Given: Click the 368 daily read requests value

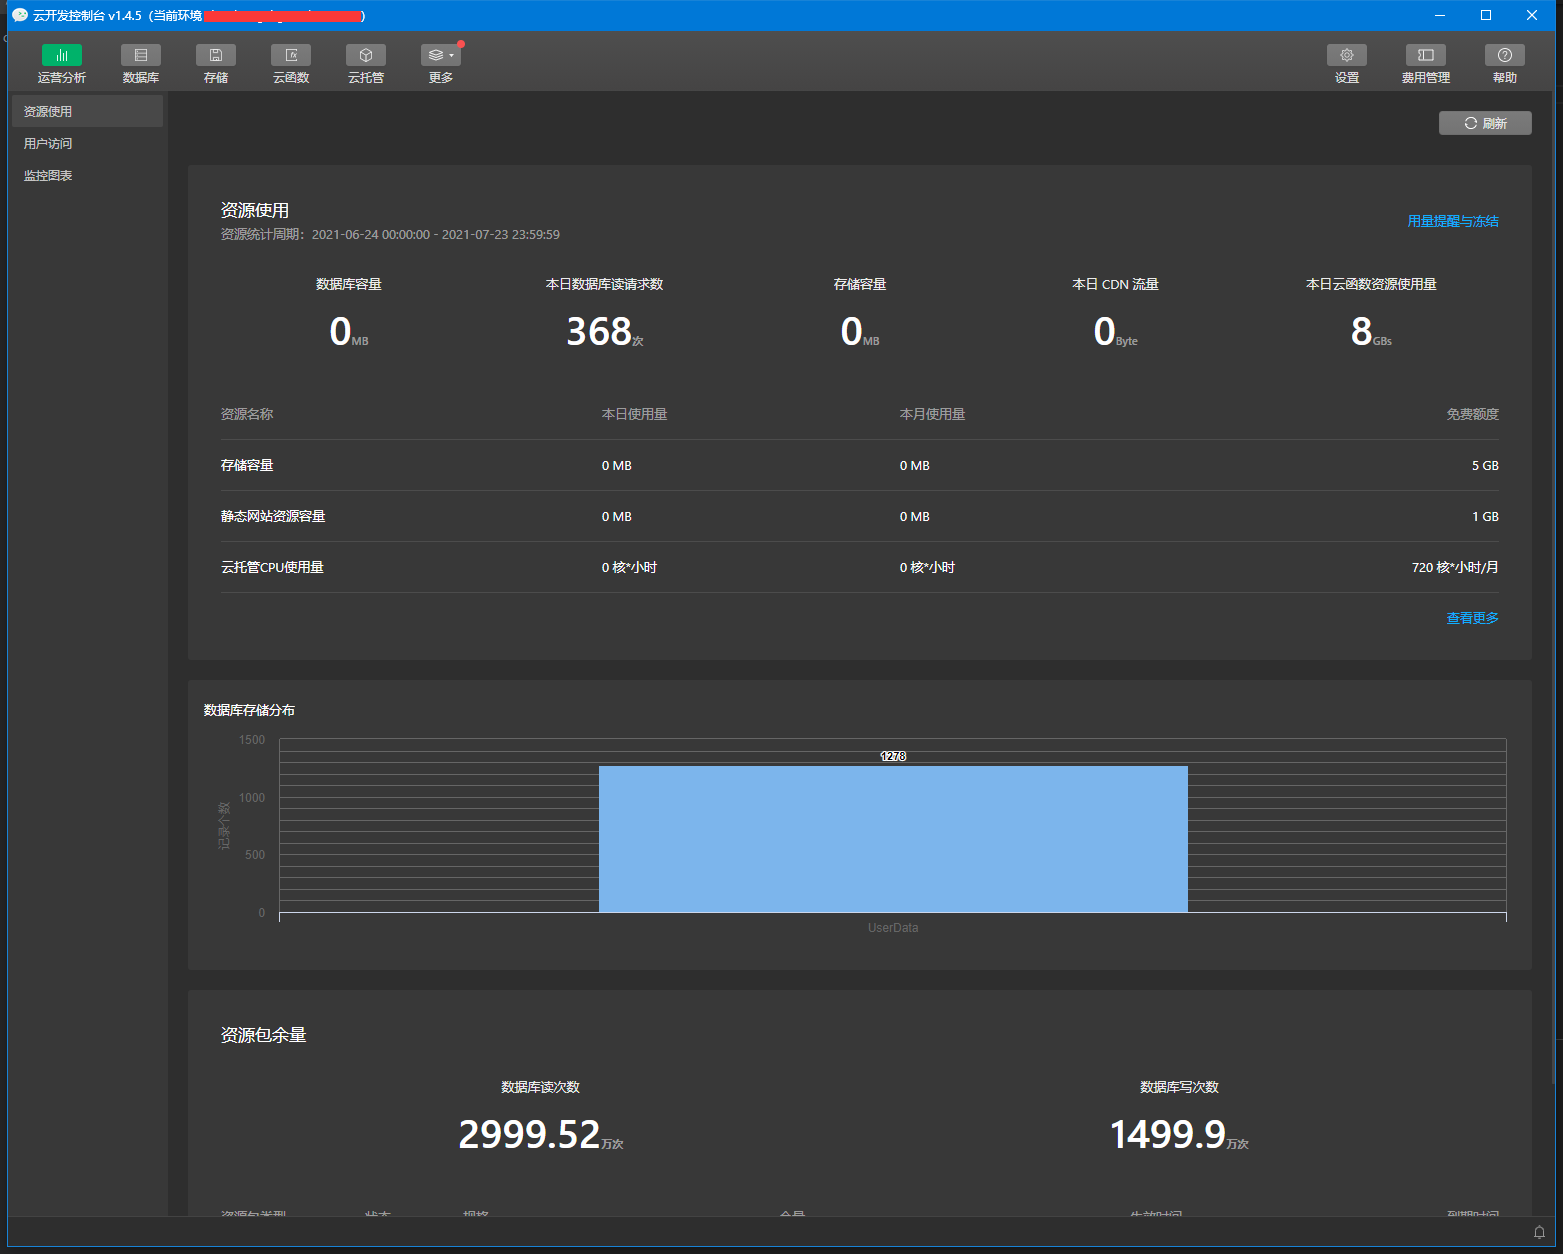Looking at the screenshot, I should pos(605,332).
